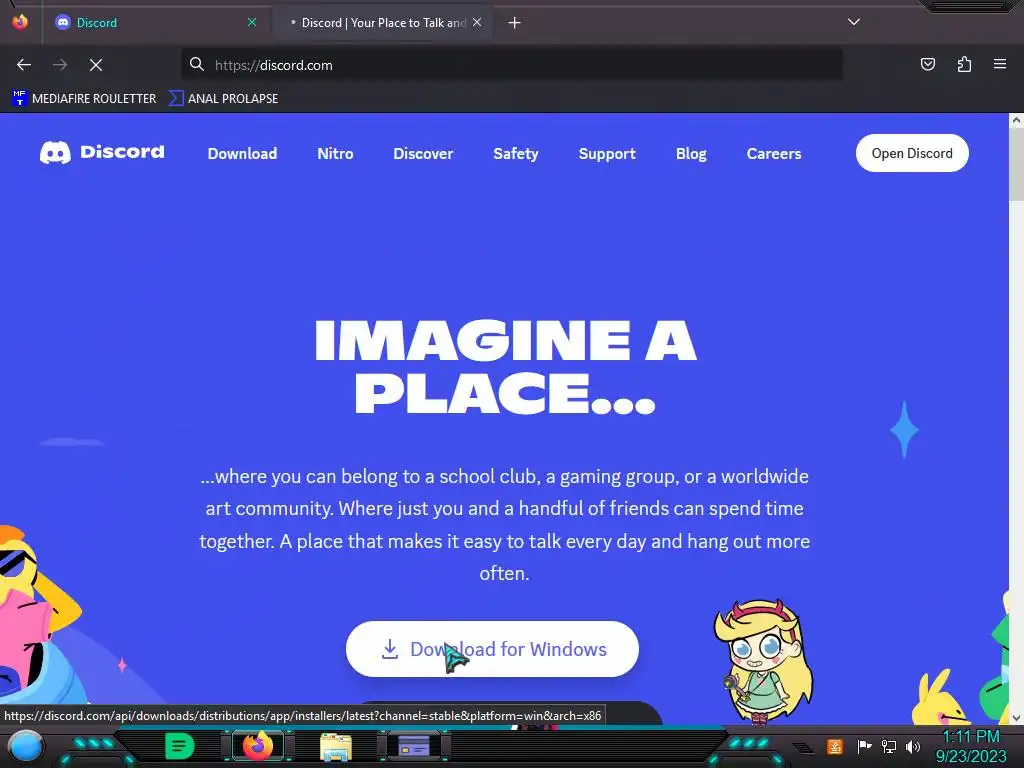The width and height of the screenshot is (1024, 768).
Task: Click the orange Java tray icon
Action: click(835, 746)
